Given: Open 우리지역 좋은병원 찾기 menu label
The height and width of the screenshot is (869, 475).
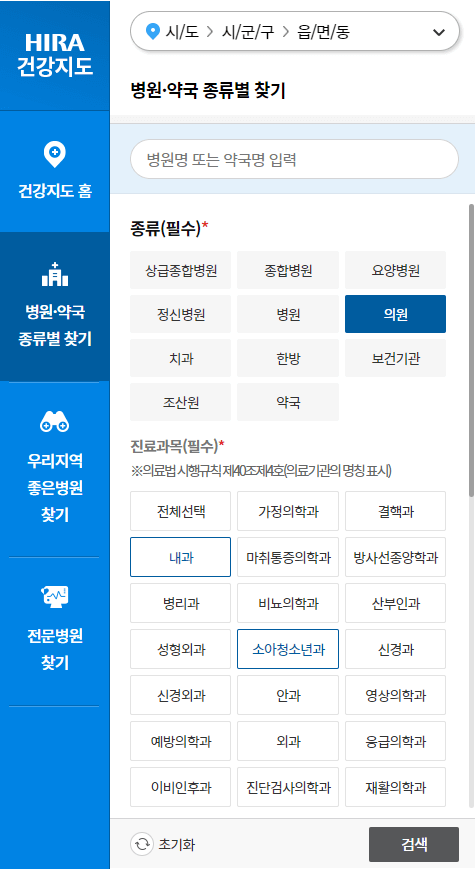Looking at the screenshot, I should click(x=55, y=488).
